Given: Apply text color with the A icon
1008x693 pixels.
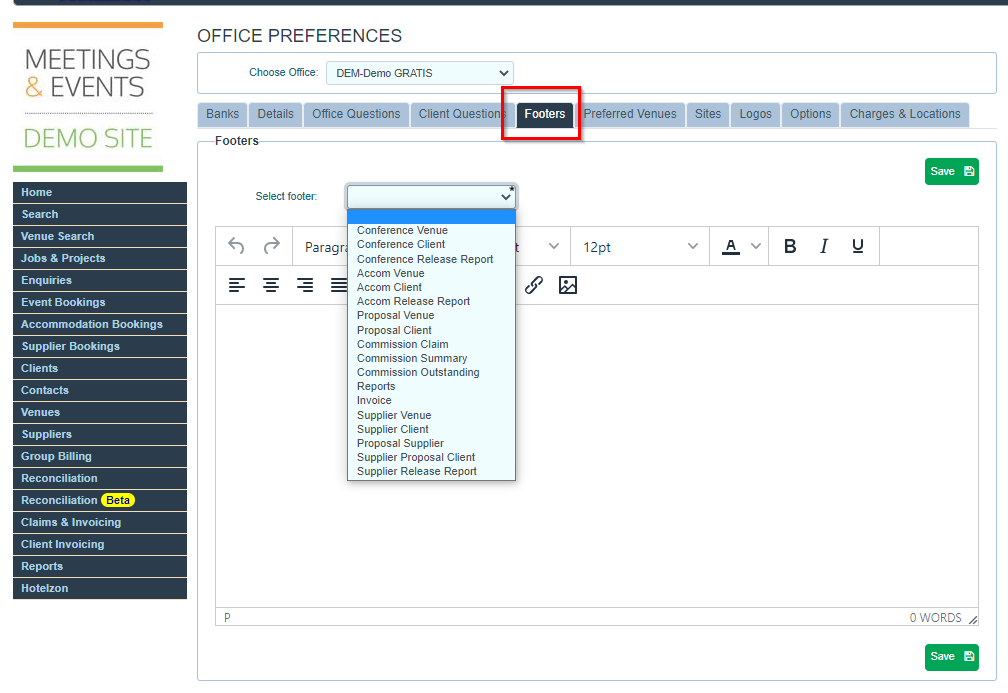Looking at the screenshot, I should click(730, 246).
